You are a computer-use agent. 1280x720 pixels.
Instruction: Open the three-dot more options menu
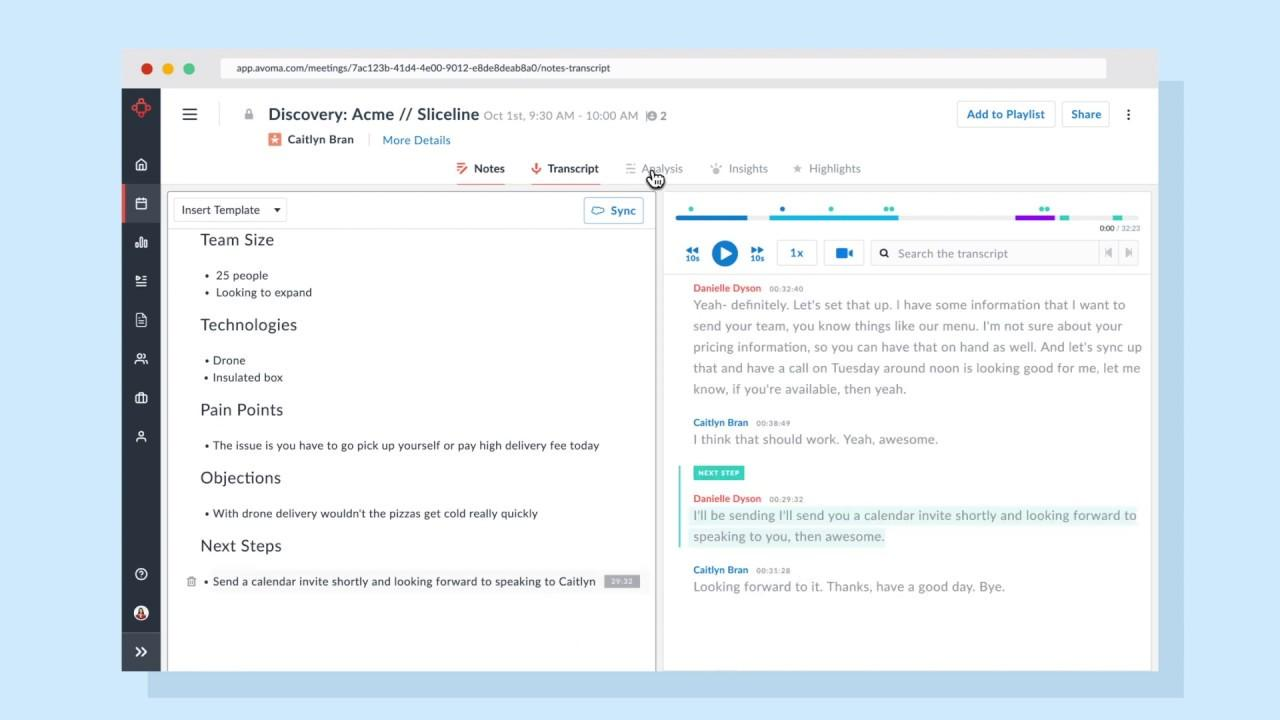click(1128, 114)
